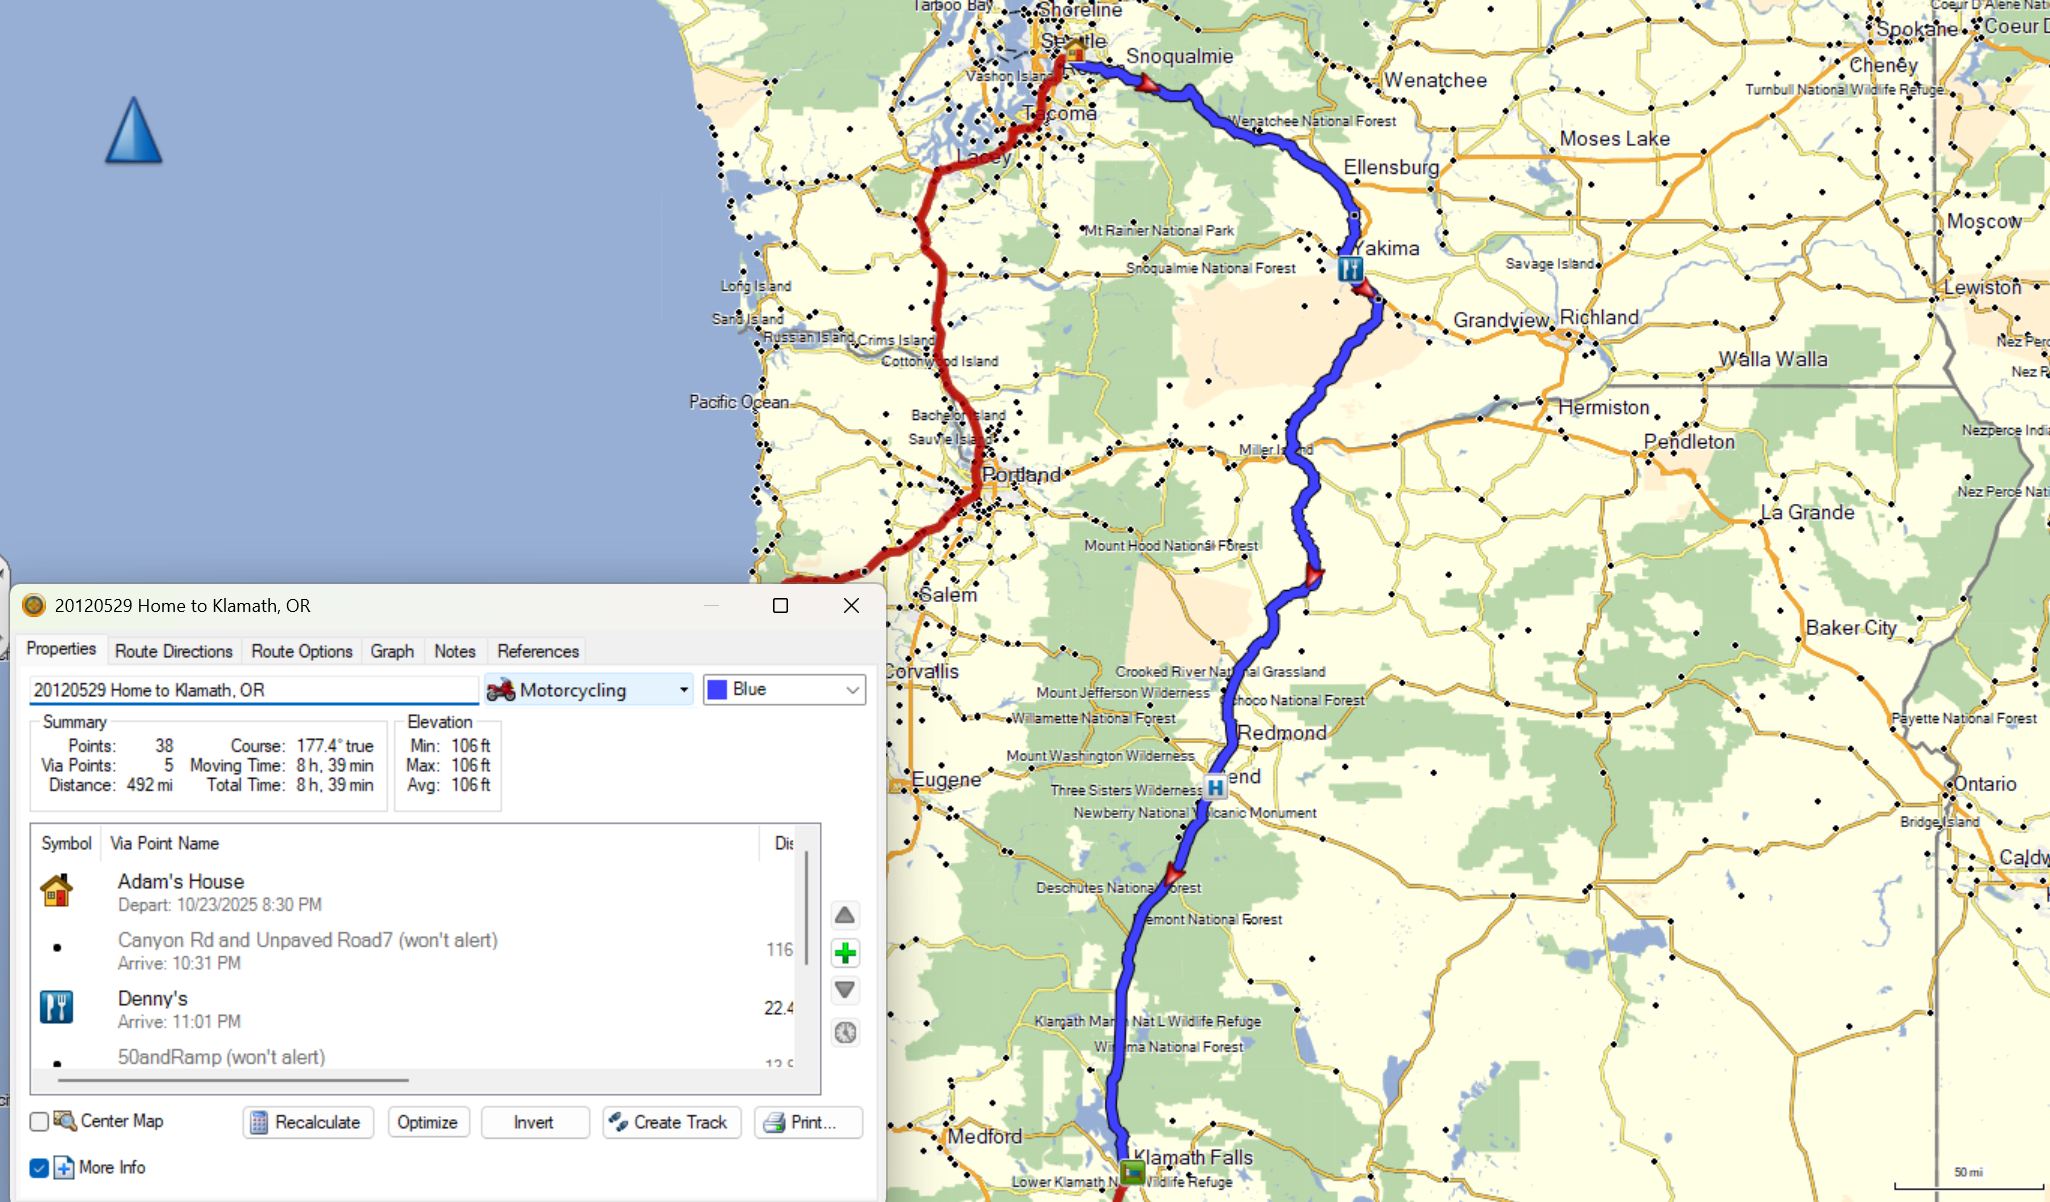Click Adam's House home symbol in list
Screen dimensions: 2050x1202
coord(57,891)
